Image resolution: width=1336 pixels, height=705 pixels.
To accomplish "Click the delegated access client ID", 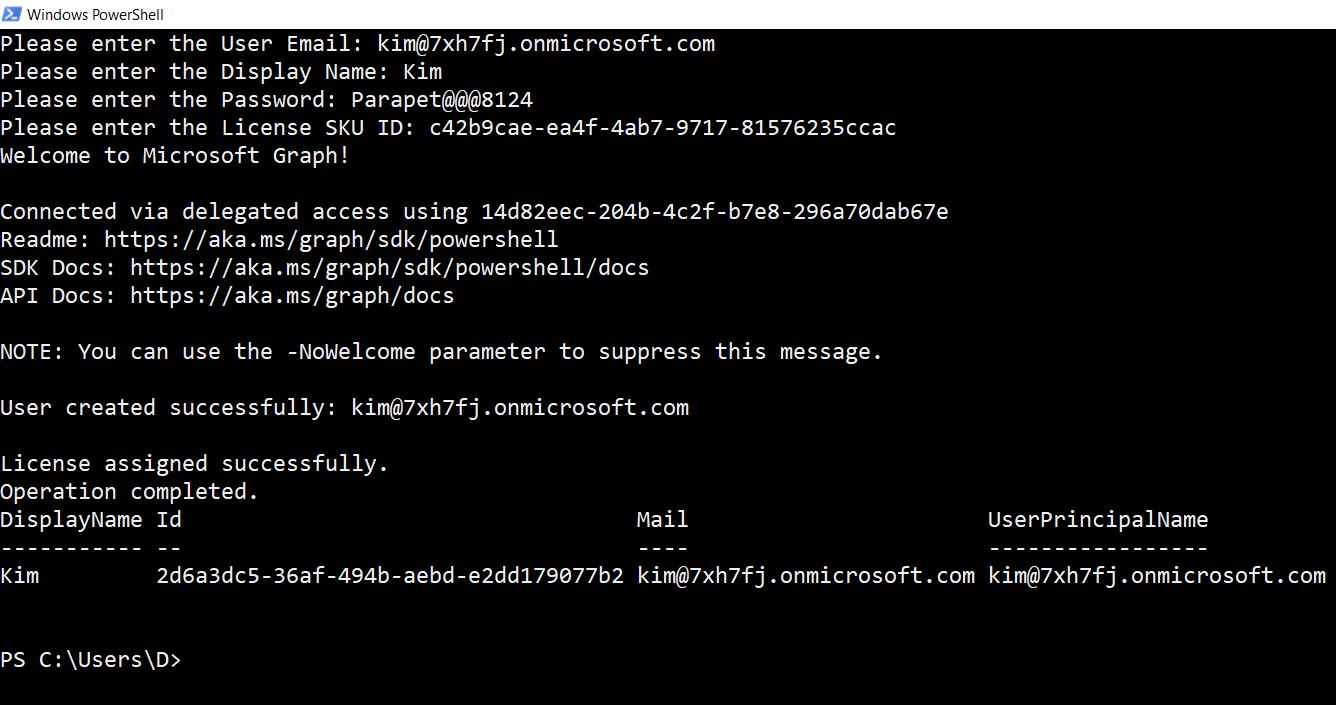I will point(714,212).
